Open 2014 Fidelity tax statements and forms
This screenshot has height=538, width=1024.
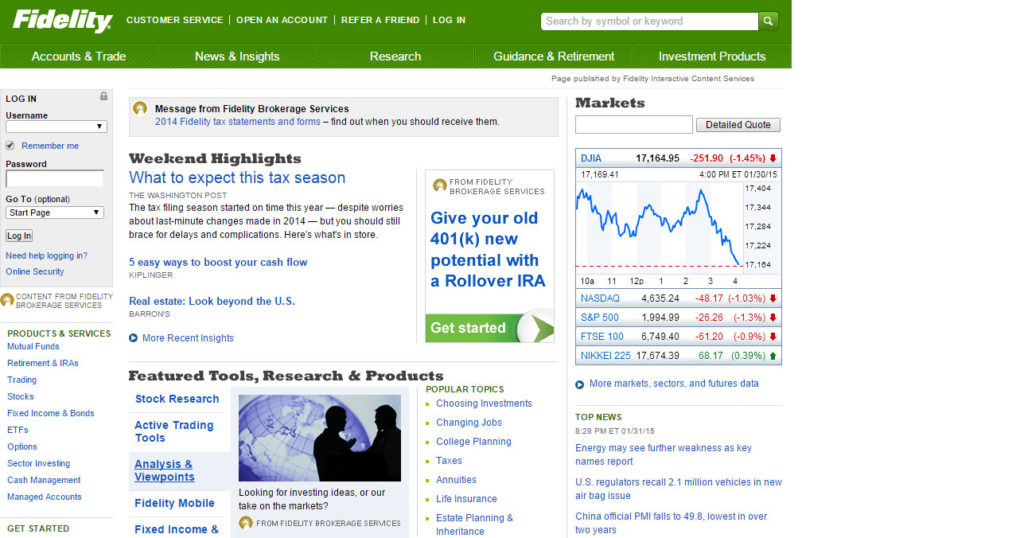coord(238,121)
